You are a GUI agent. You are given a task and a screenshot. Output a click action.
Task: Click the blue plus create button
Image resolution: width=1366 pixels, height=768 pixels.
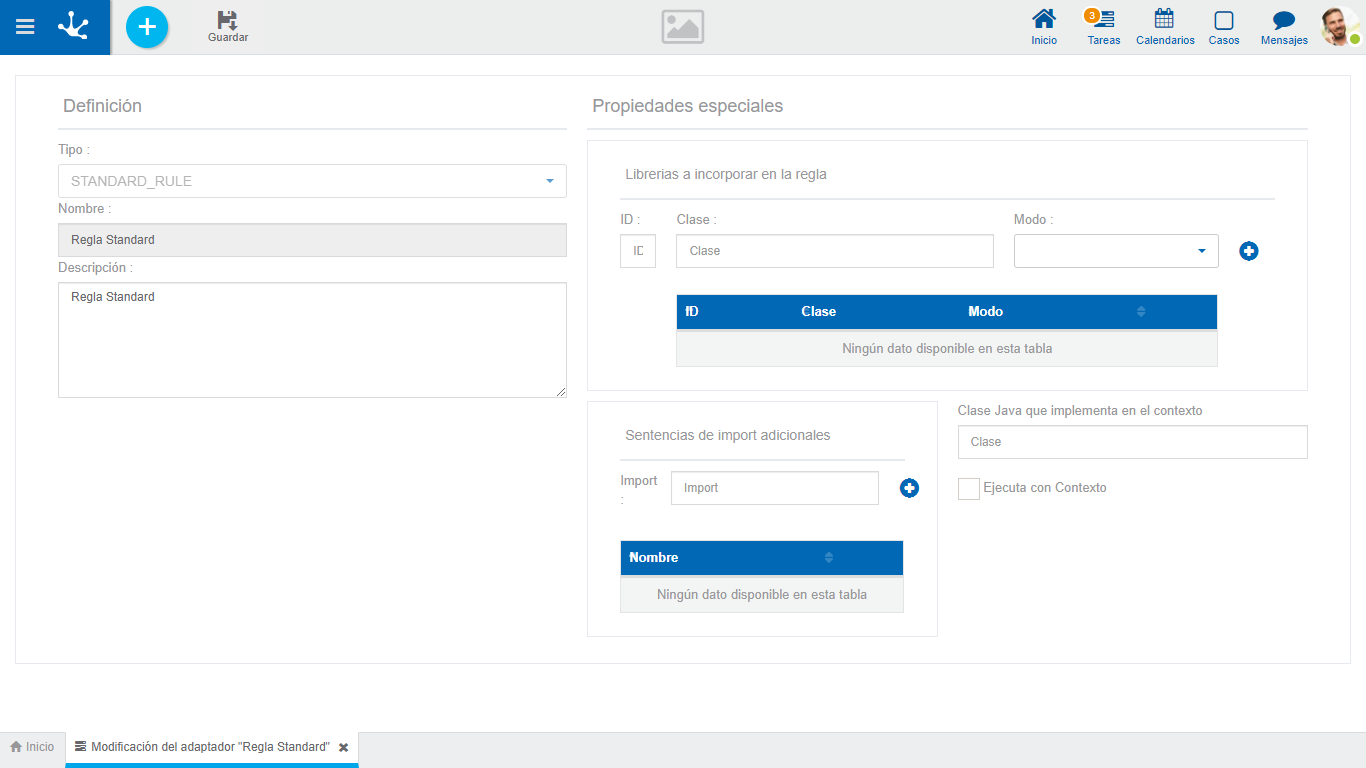coord(147,27)
